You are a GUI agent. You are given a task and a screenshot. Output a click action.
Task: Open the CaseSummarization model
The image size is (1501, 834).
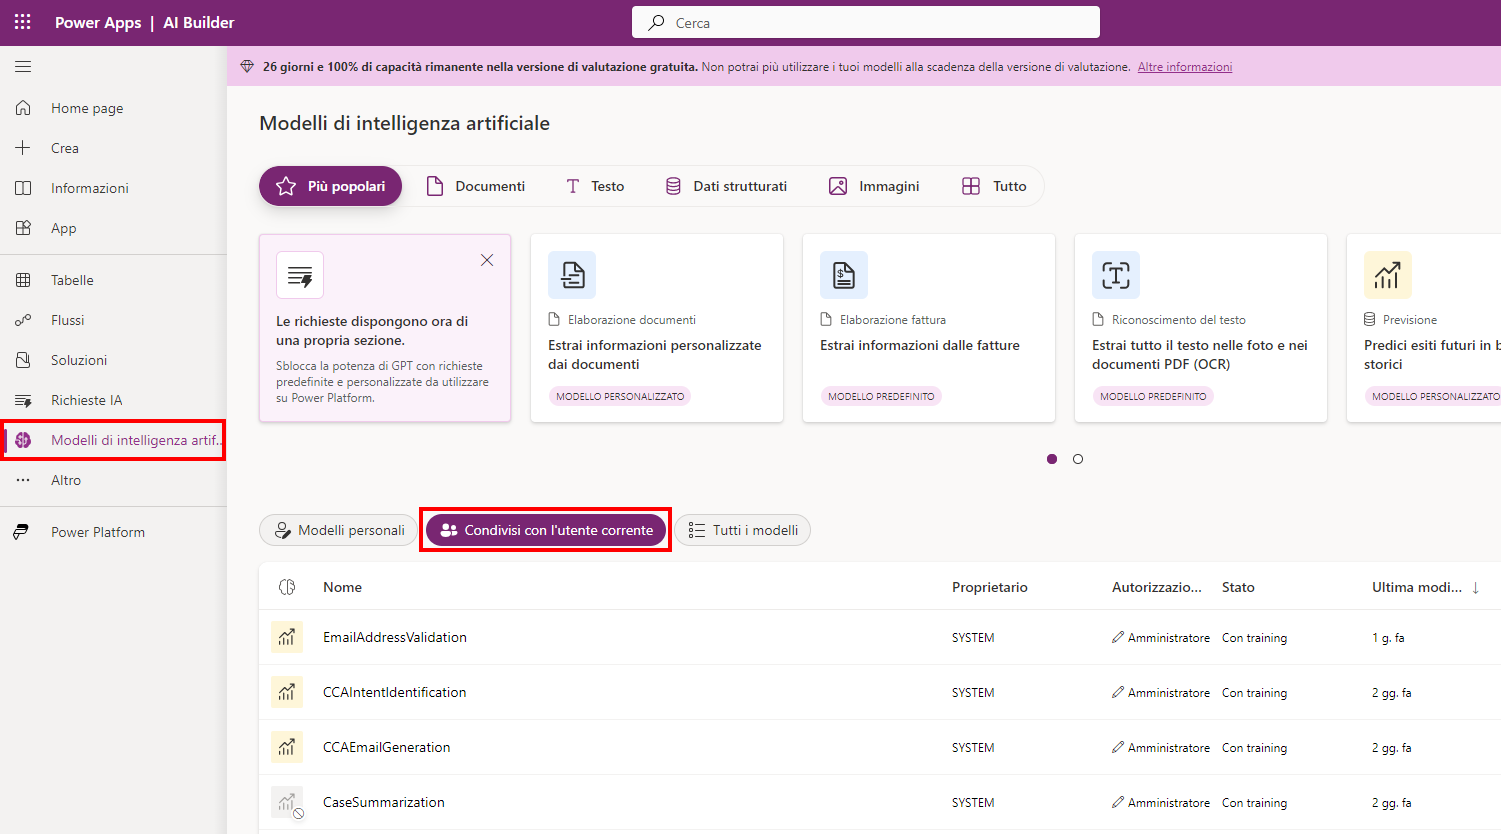[x=384, y=802]
